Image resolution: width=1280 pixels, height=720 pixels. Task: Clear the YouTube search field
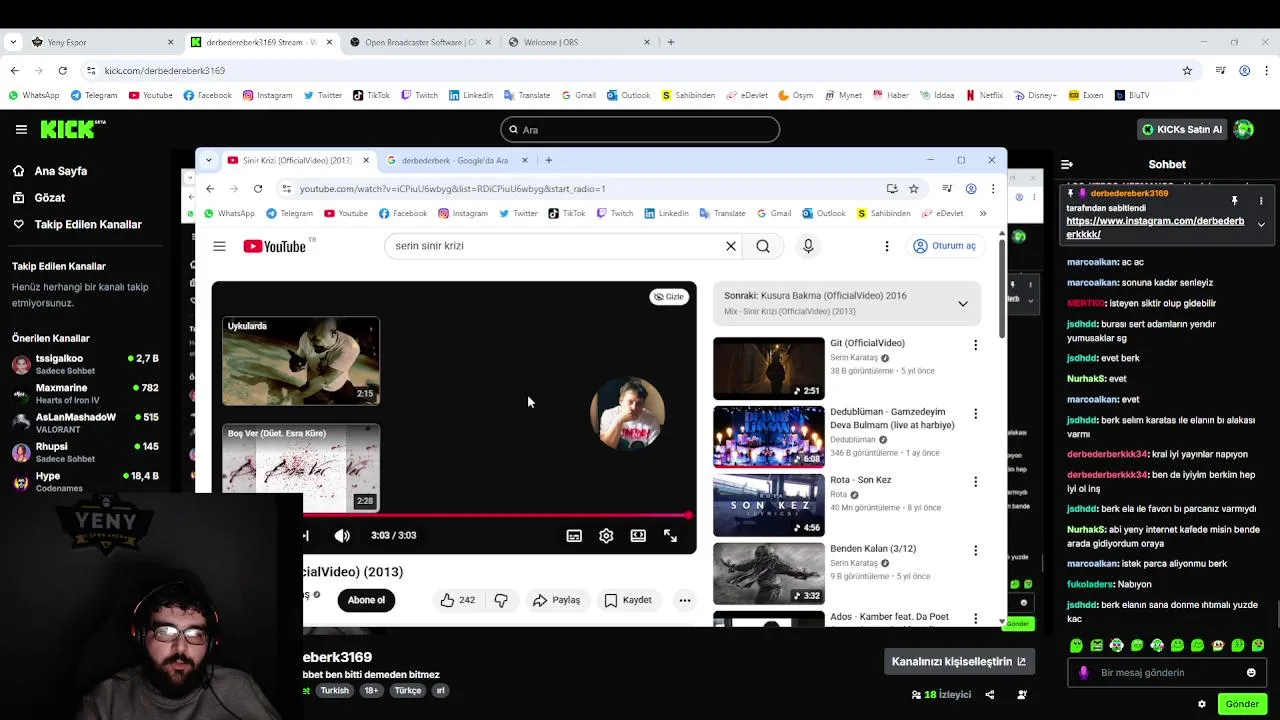tap(731, 246)
